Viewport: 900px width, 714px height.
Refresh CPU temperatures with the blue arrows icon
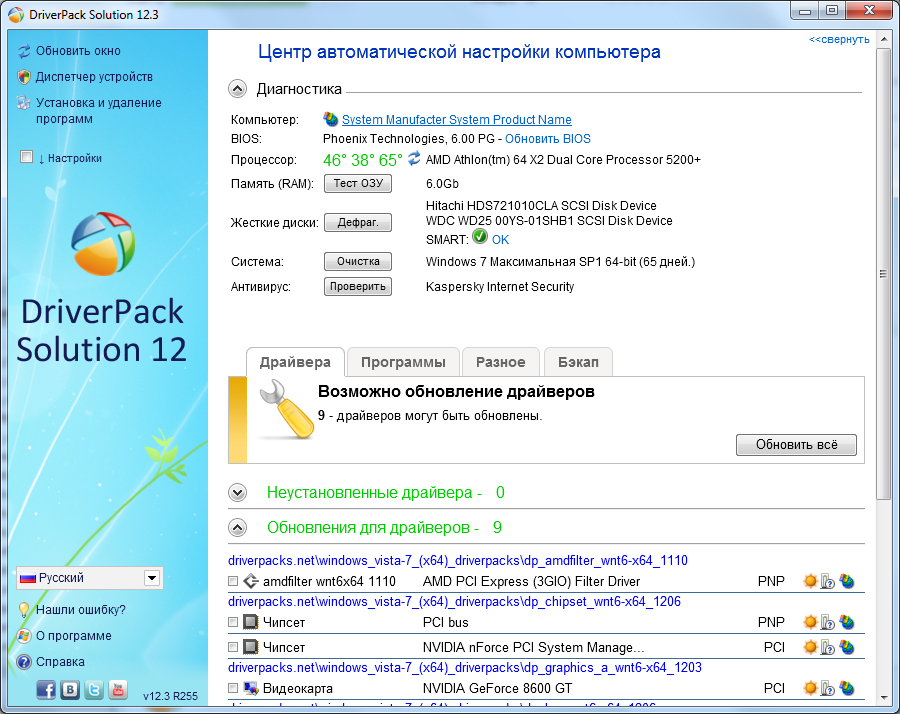pos(414,158)
